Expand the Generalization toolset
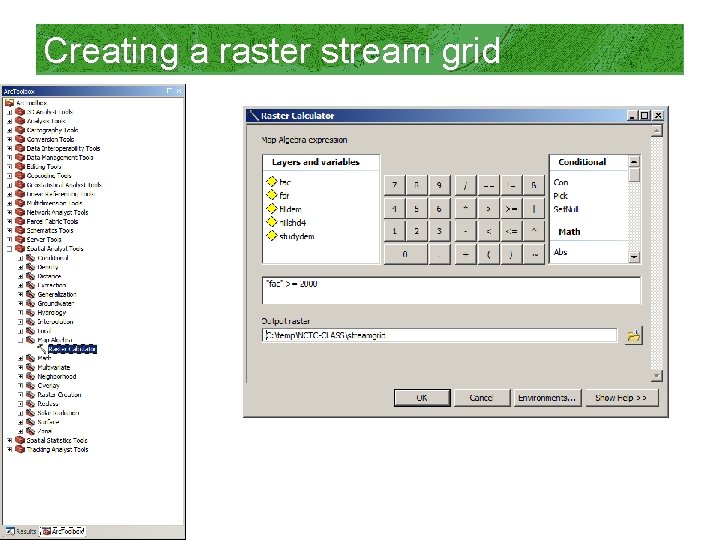720x540 pixels. (x=21, y=294)
